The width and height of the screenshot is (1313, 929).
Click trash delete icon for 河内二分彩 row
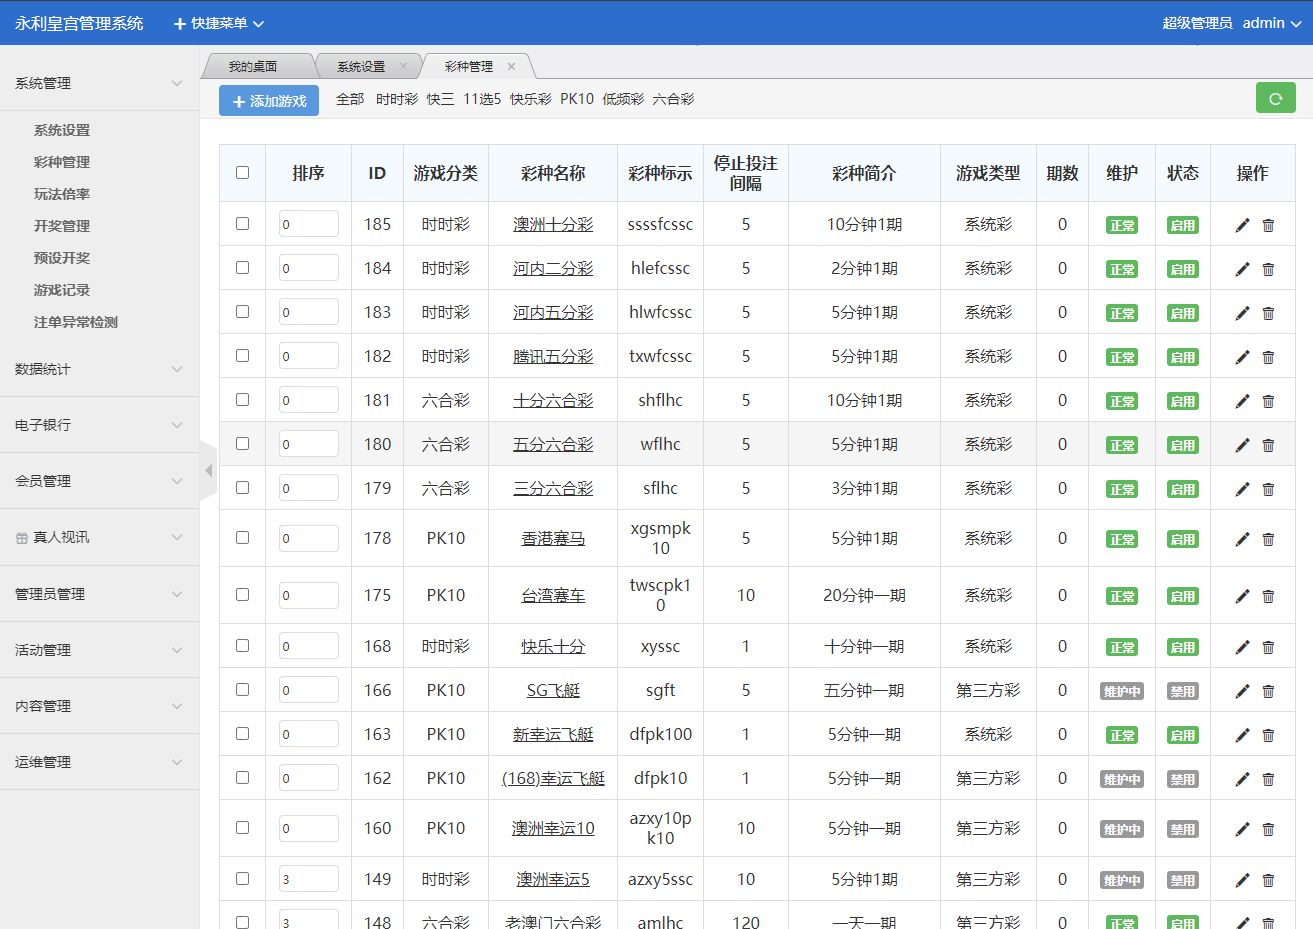1268,269
